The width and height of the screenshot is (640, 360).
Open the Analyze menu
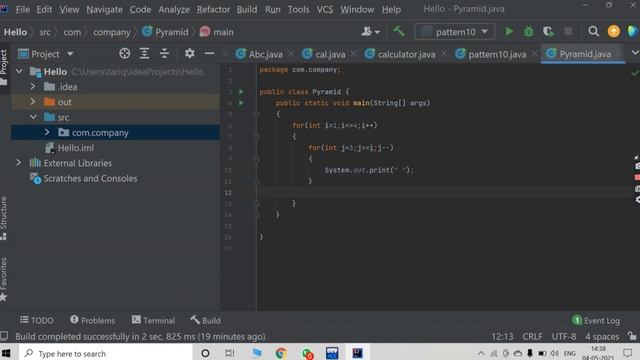[174, 9]
